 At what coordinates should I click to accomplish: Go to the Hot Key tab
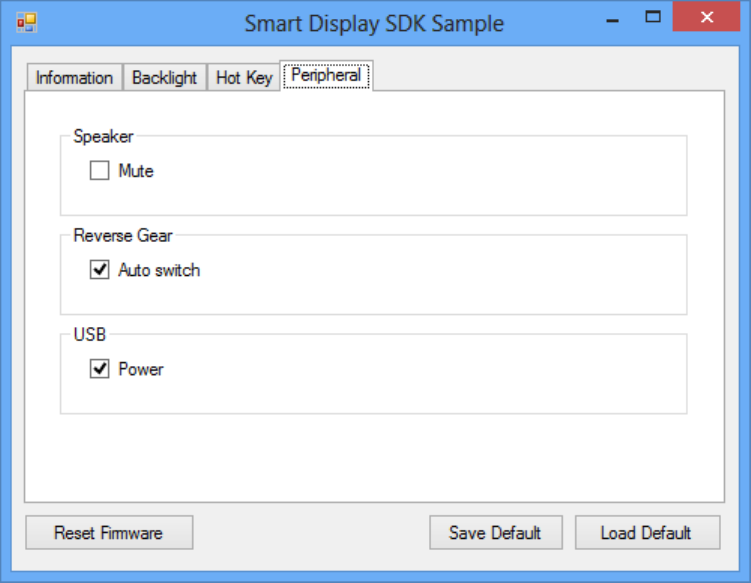pyautogui.click(x=244, y=78)
